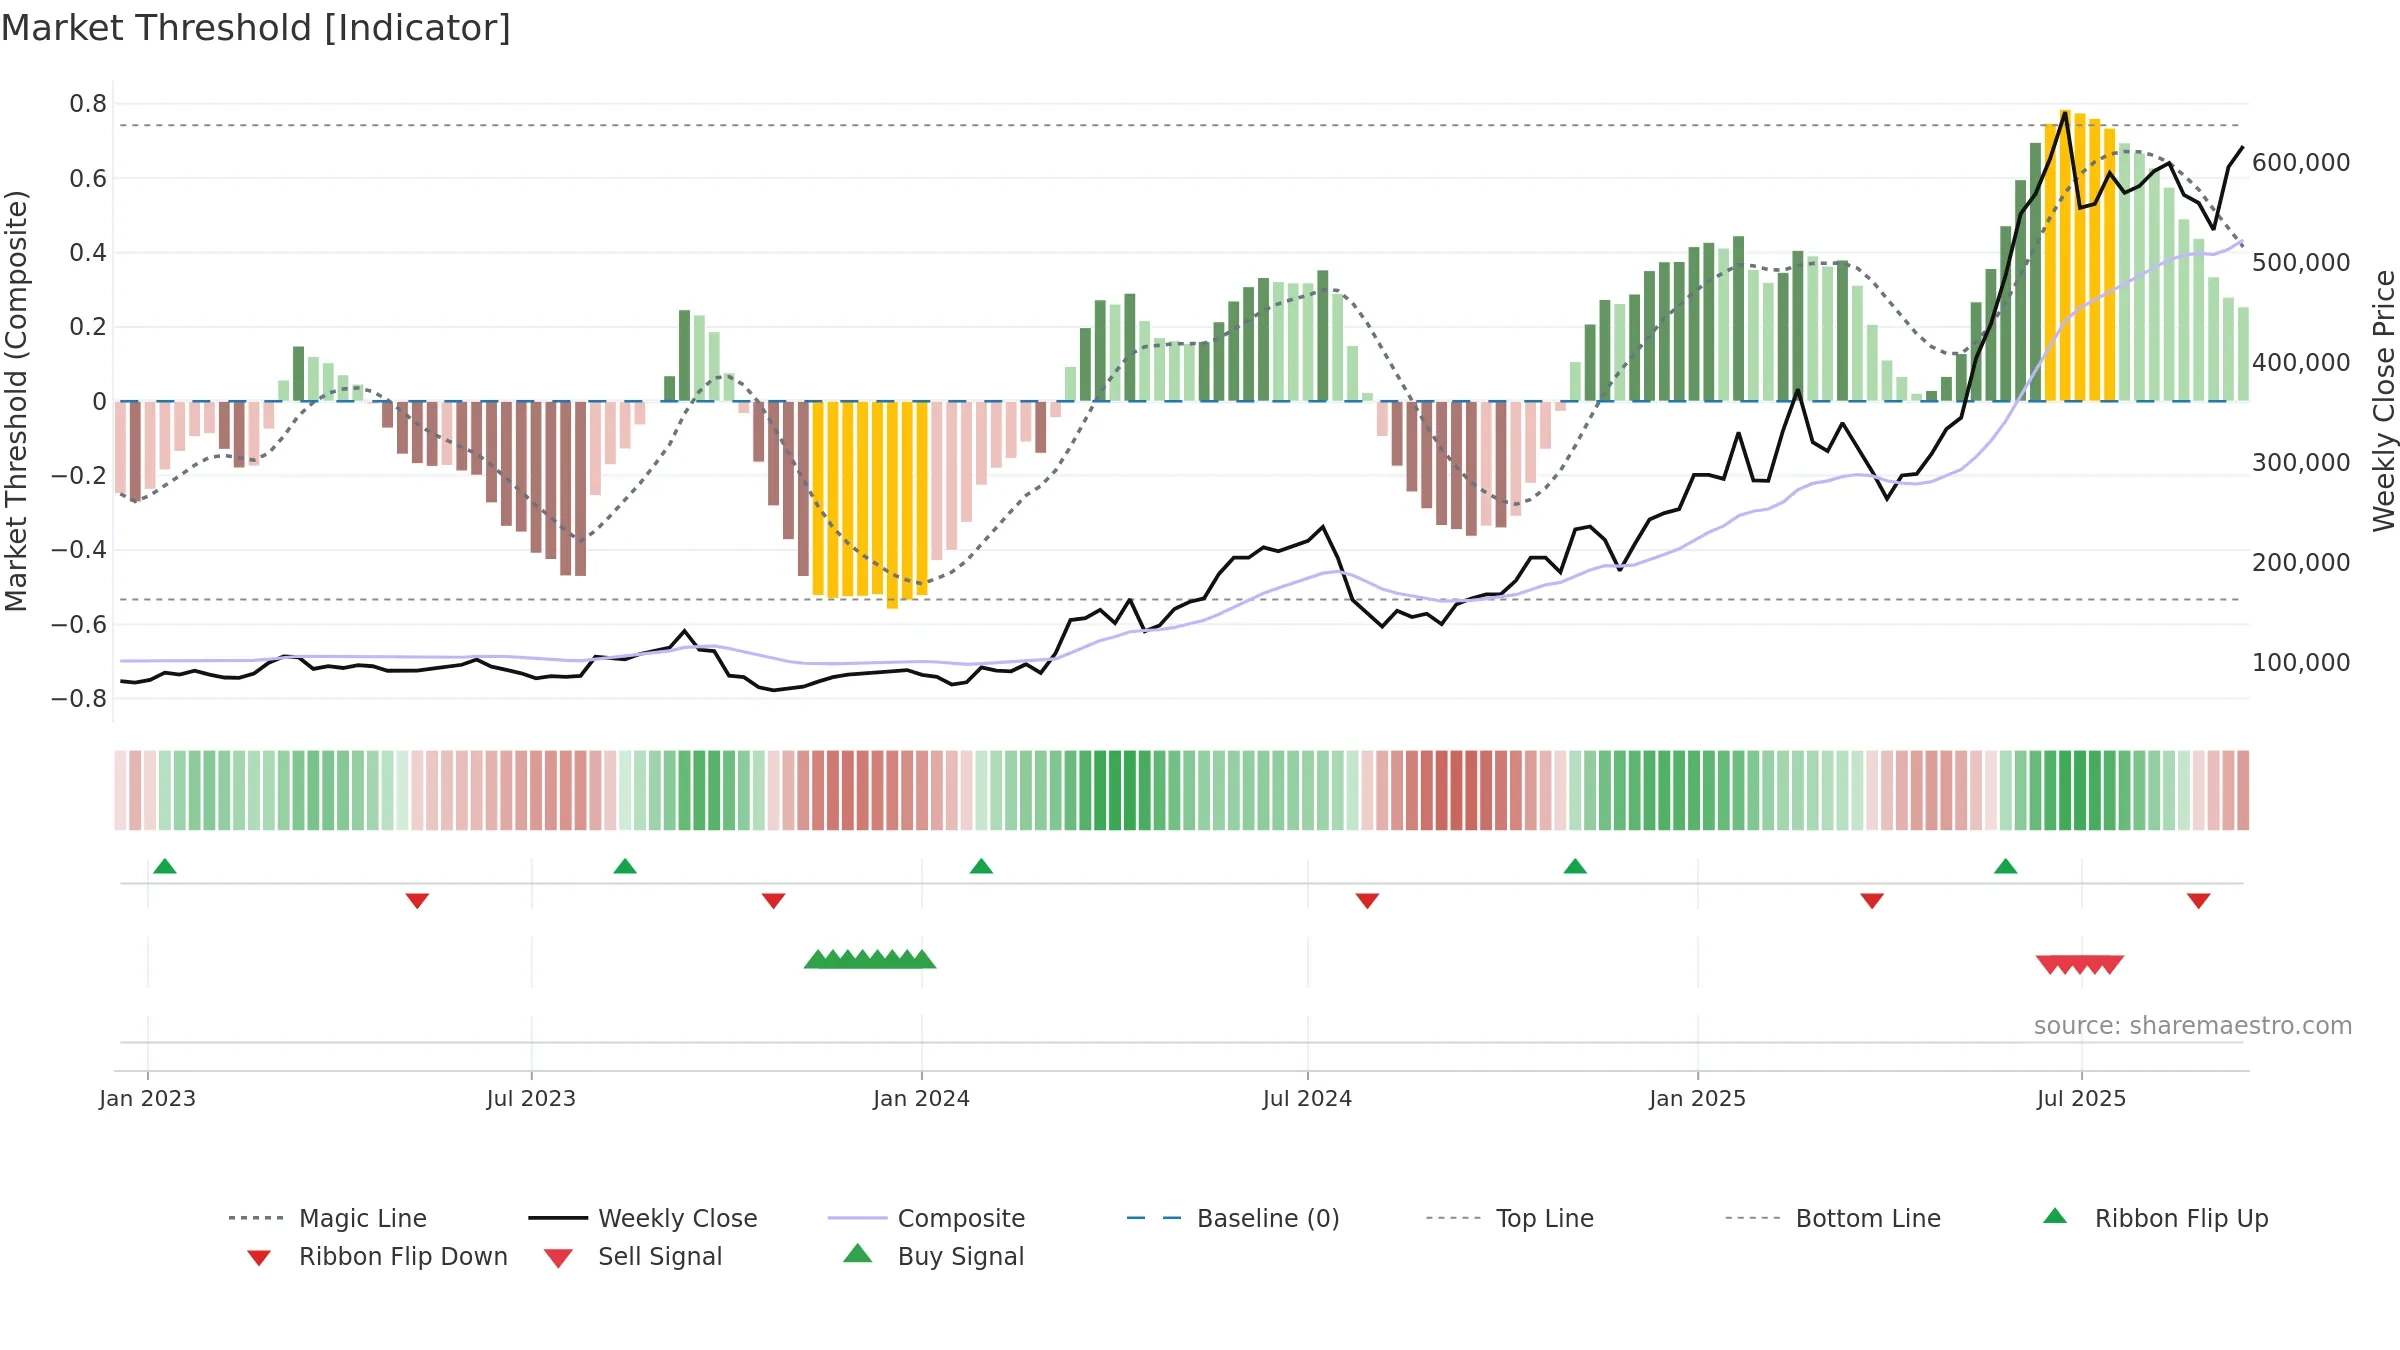
Task: Click the red Ribbon Flip Down legend triangle
Action: pyautogui.click(x=259, y=1258)
